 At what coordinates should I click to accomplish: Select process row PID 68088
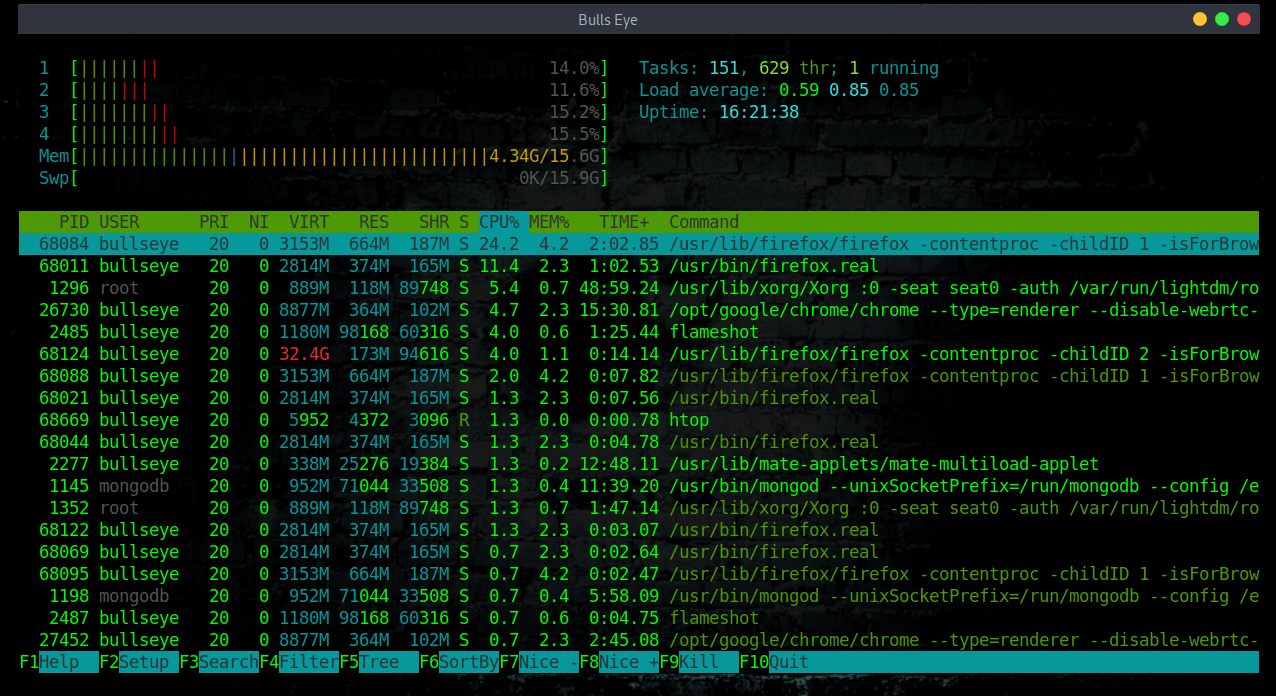coord(639,376)
